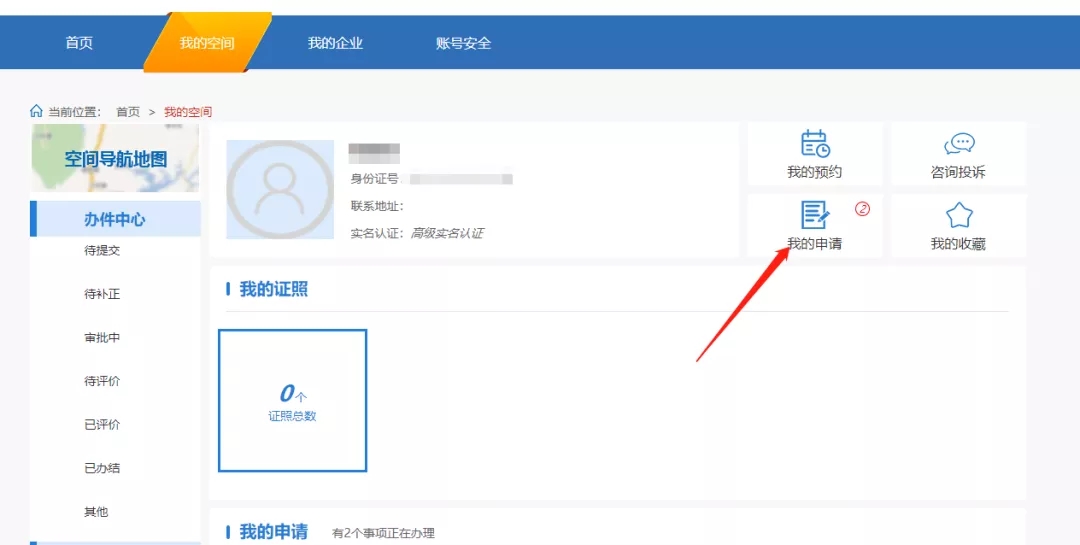Select 审批中 in the sidebar

pyautogui.click(x=102, y=338)
